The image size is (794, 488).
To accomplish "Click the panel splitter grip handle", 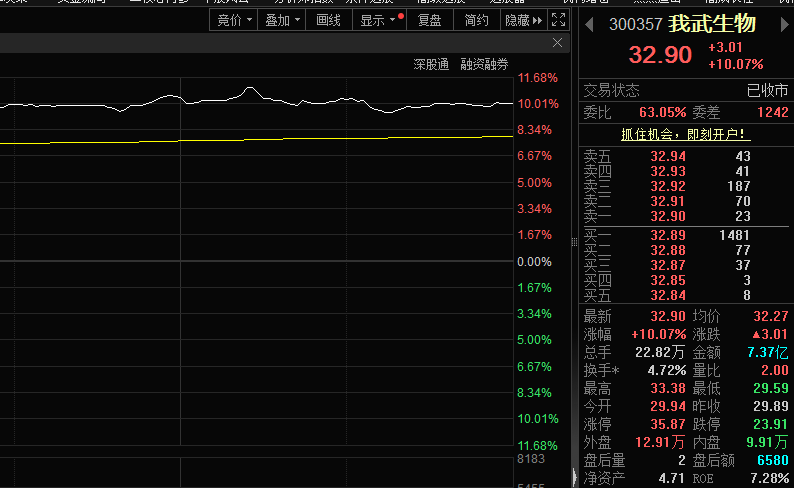I will [574, 240].
